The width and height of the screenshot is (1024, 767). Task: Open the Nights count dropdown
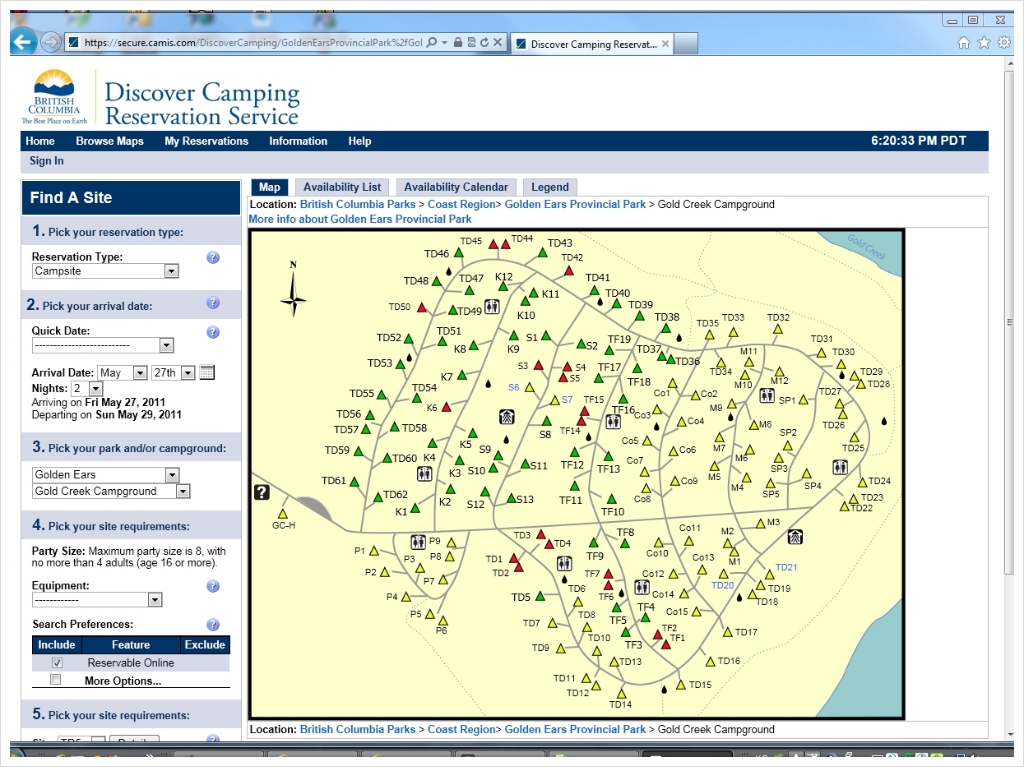point(95,388)
